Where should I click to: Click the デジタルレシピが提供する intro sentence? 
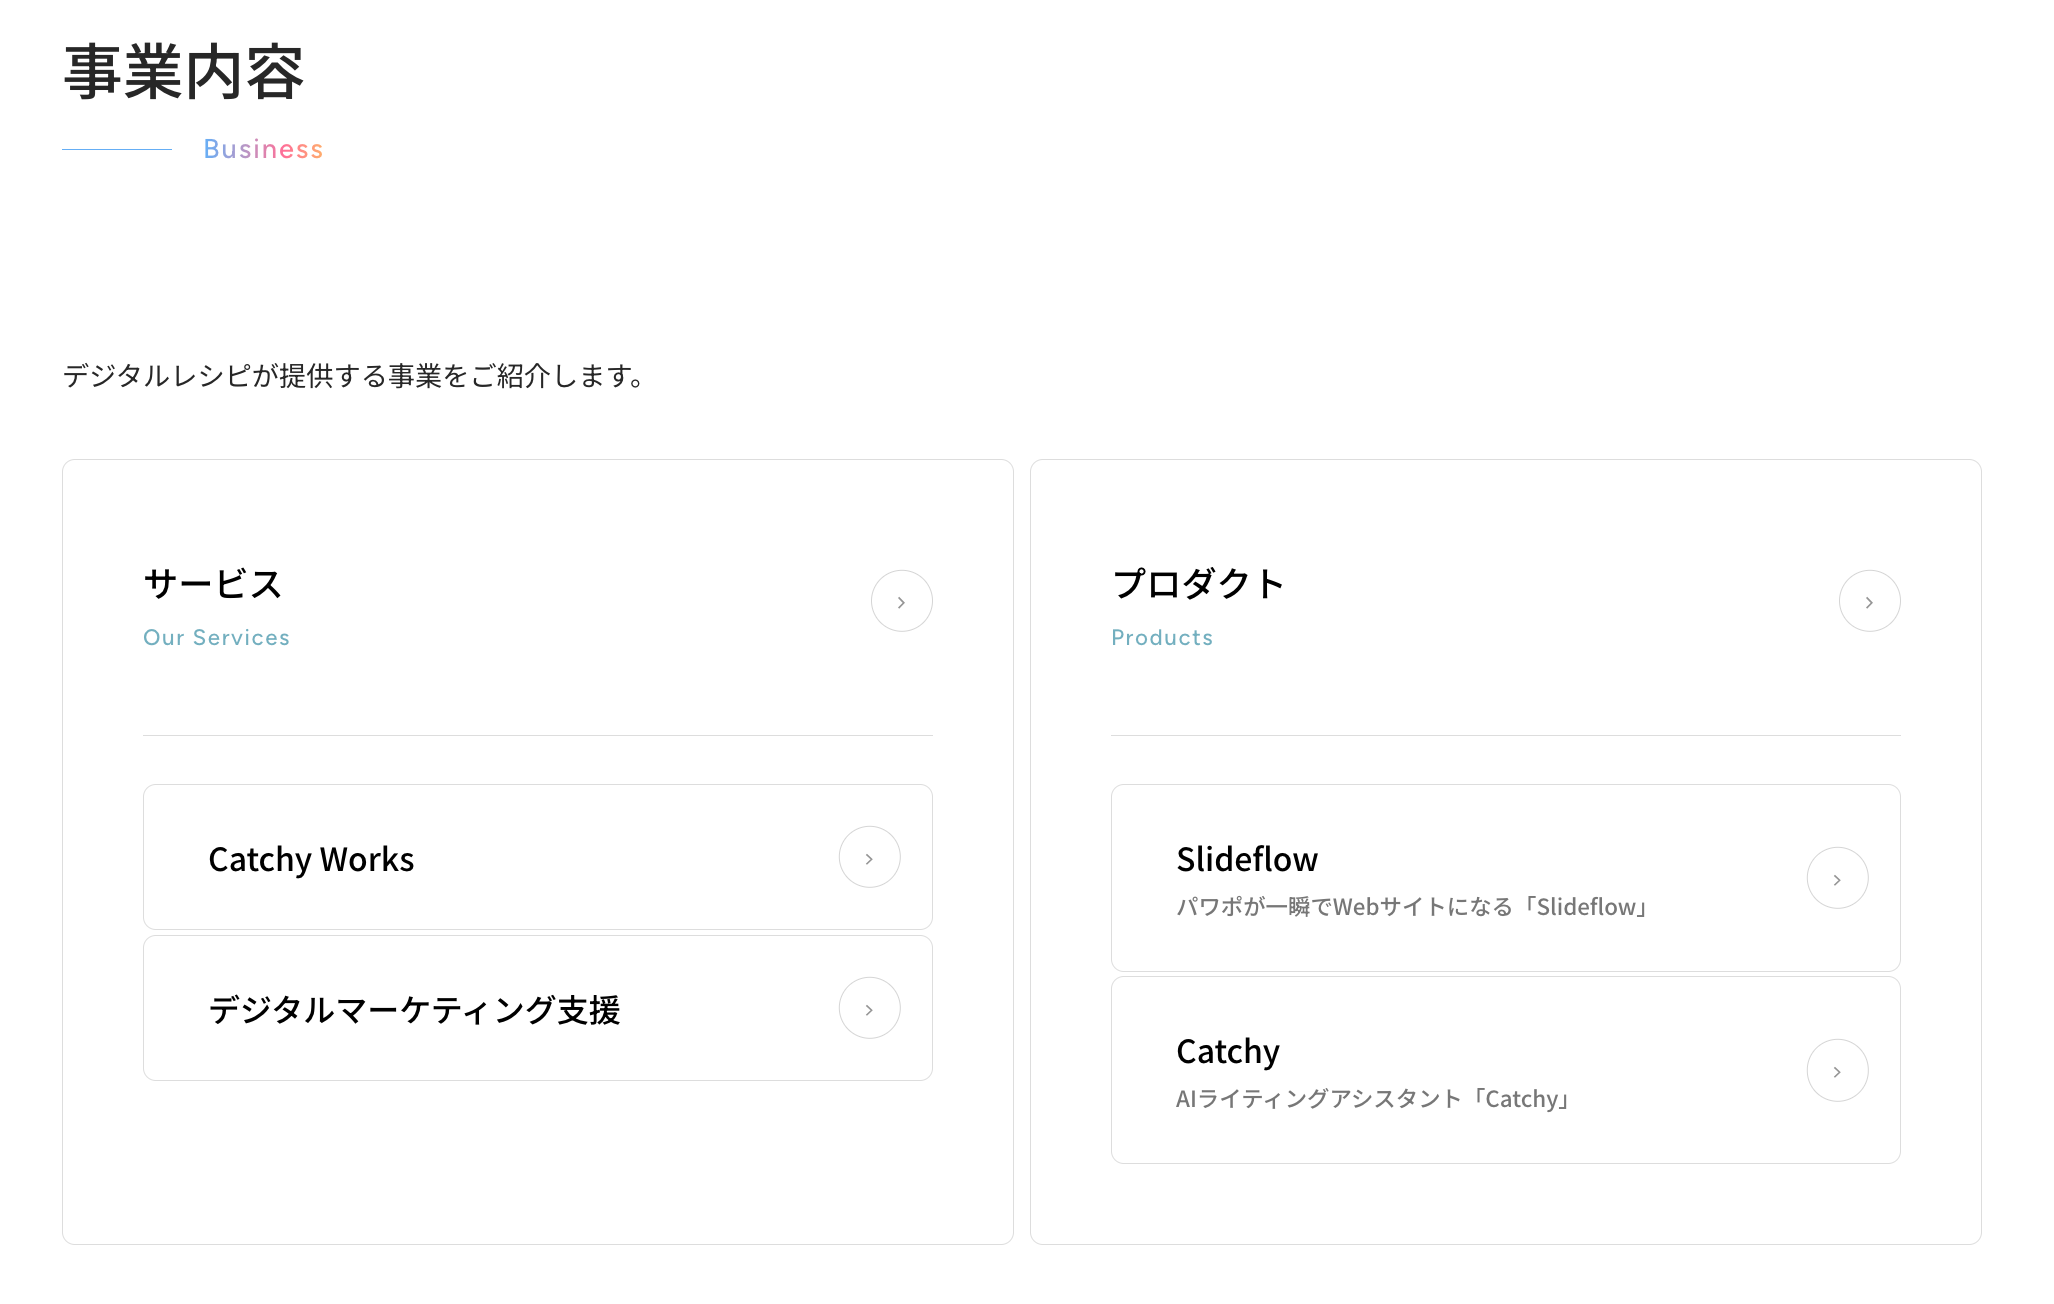click(354, 376)
